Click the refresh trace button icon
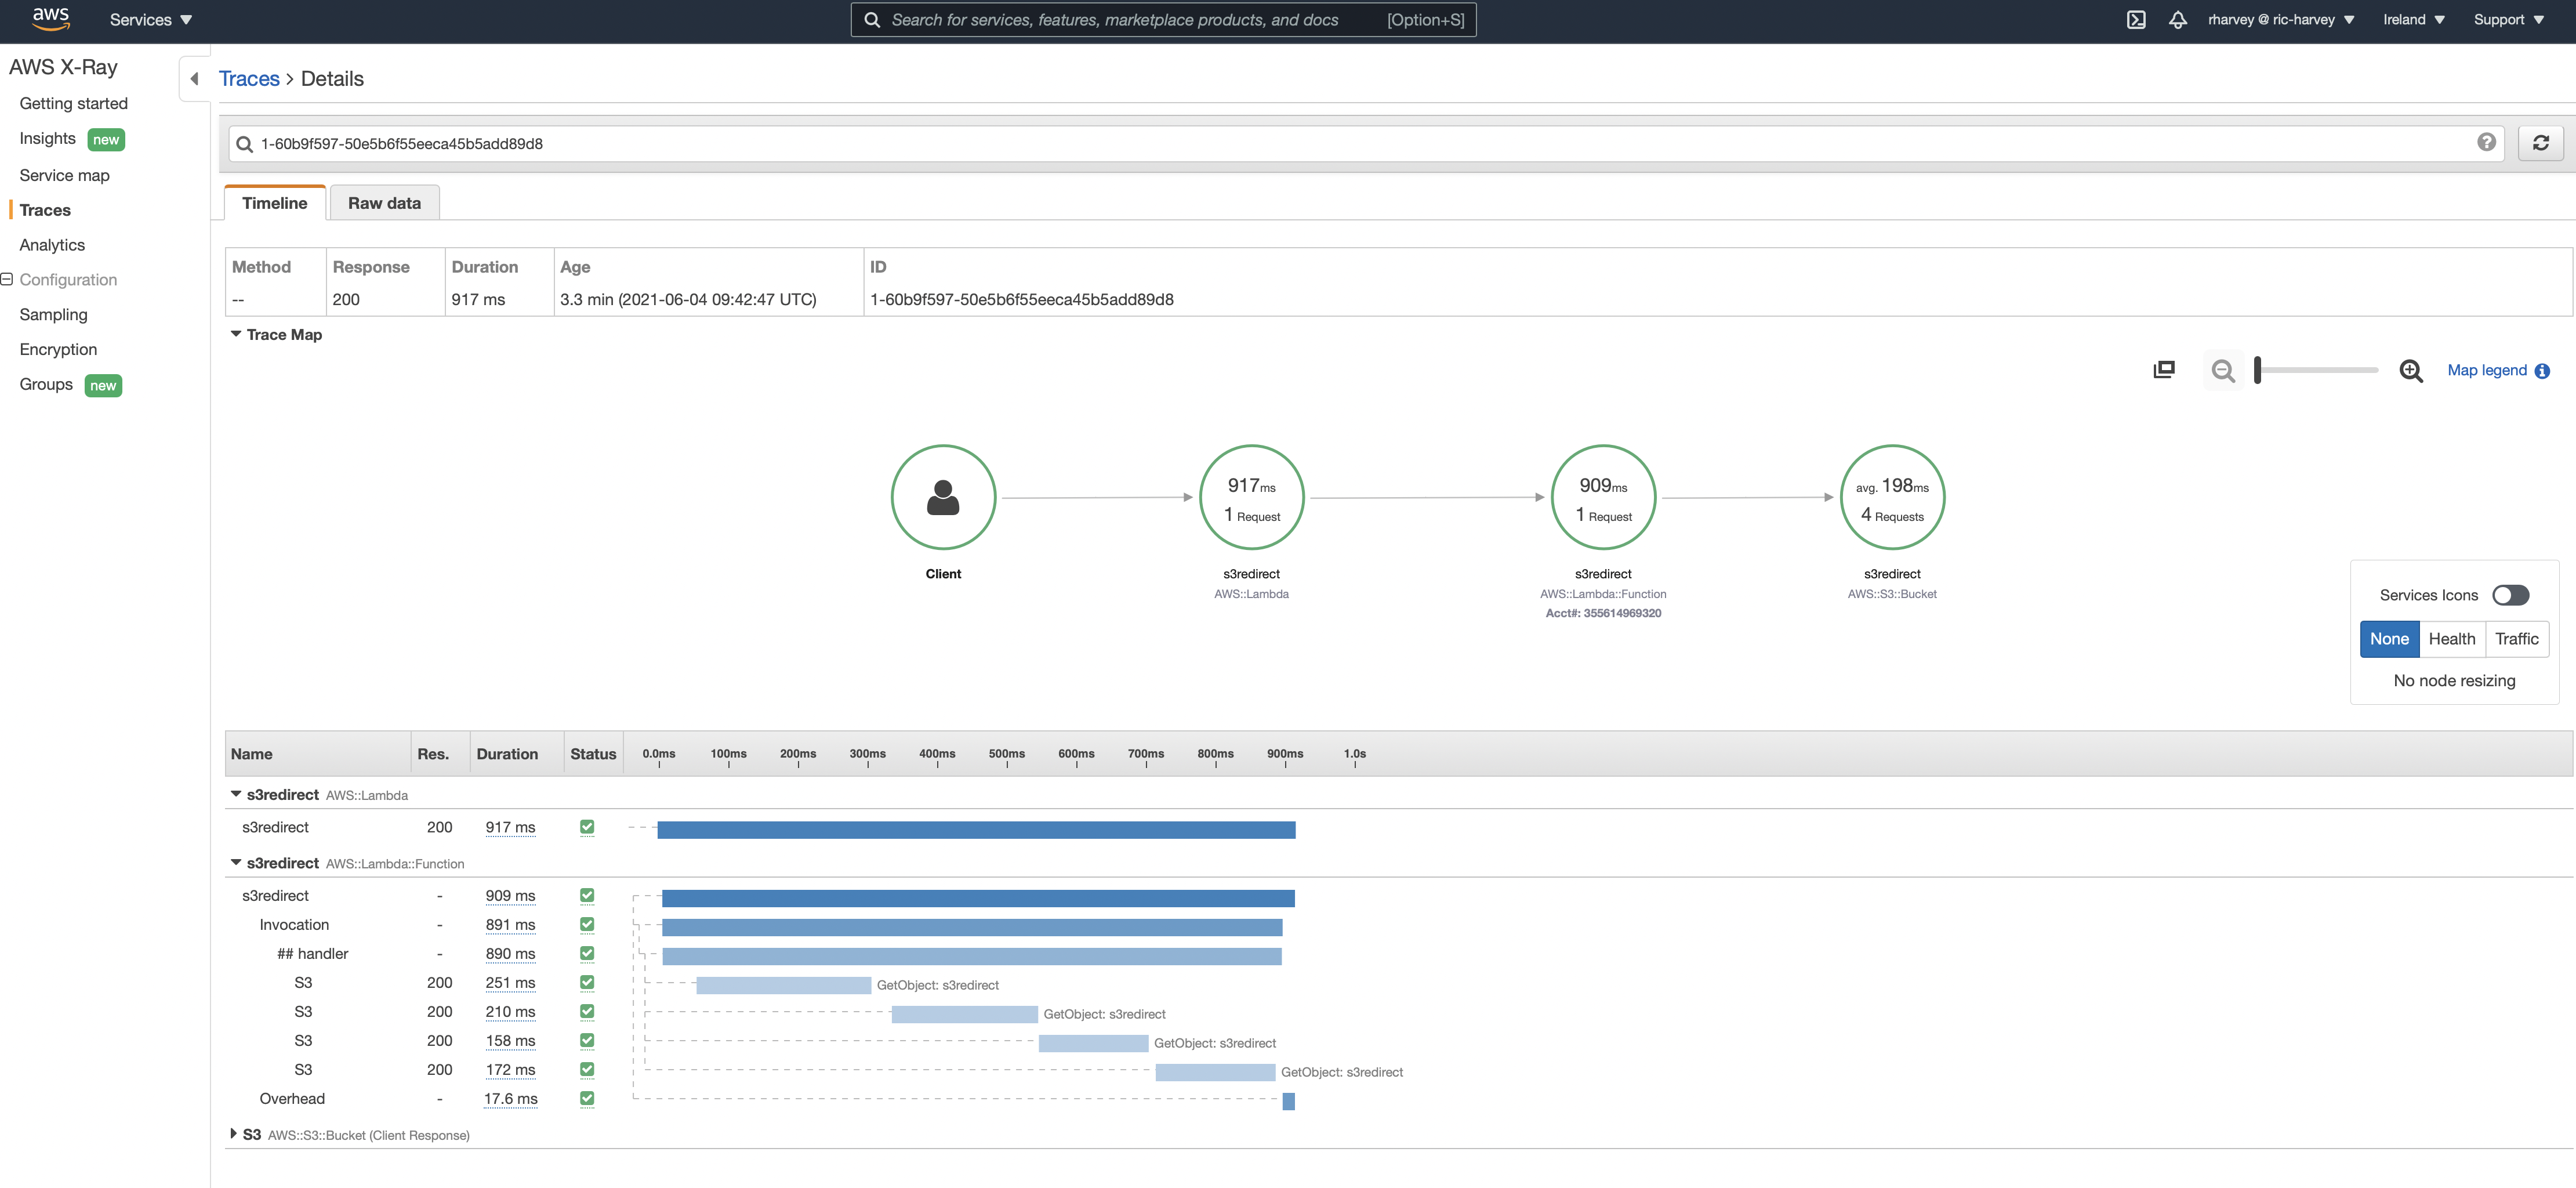The image size is (2576, 1188). pyautogui.click(x=2540, y=143)
